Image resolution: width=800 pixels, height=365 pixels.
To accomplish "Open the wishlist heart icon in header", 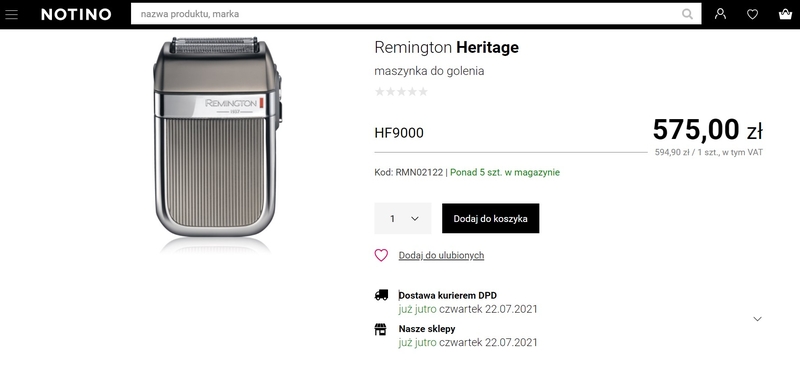I will (x=753, y=14).
